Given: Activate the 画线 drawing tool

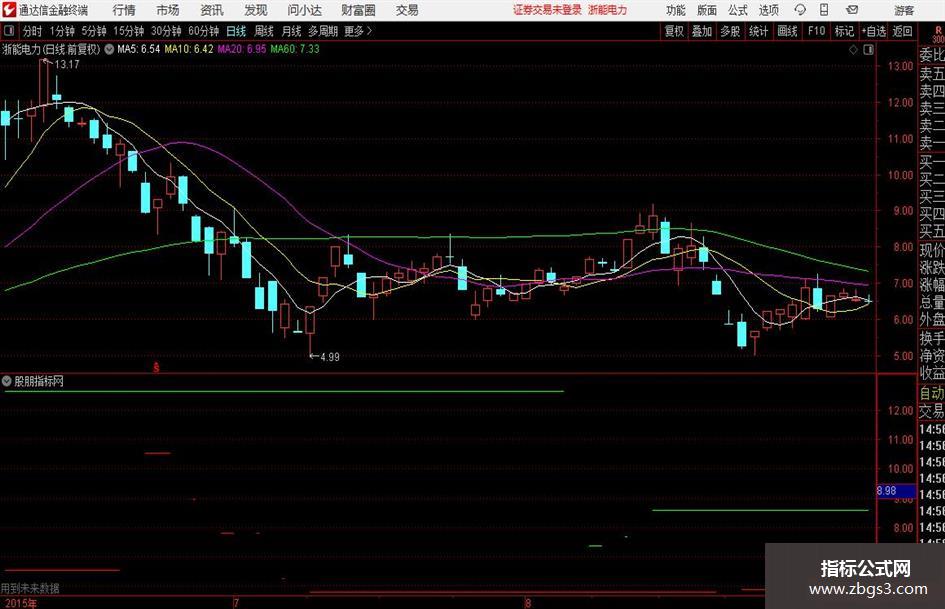Looking at the screenshot, I should point(787,31).
